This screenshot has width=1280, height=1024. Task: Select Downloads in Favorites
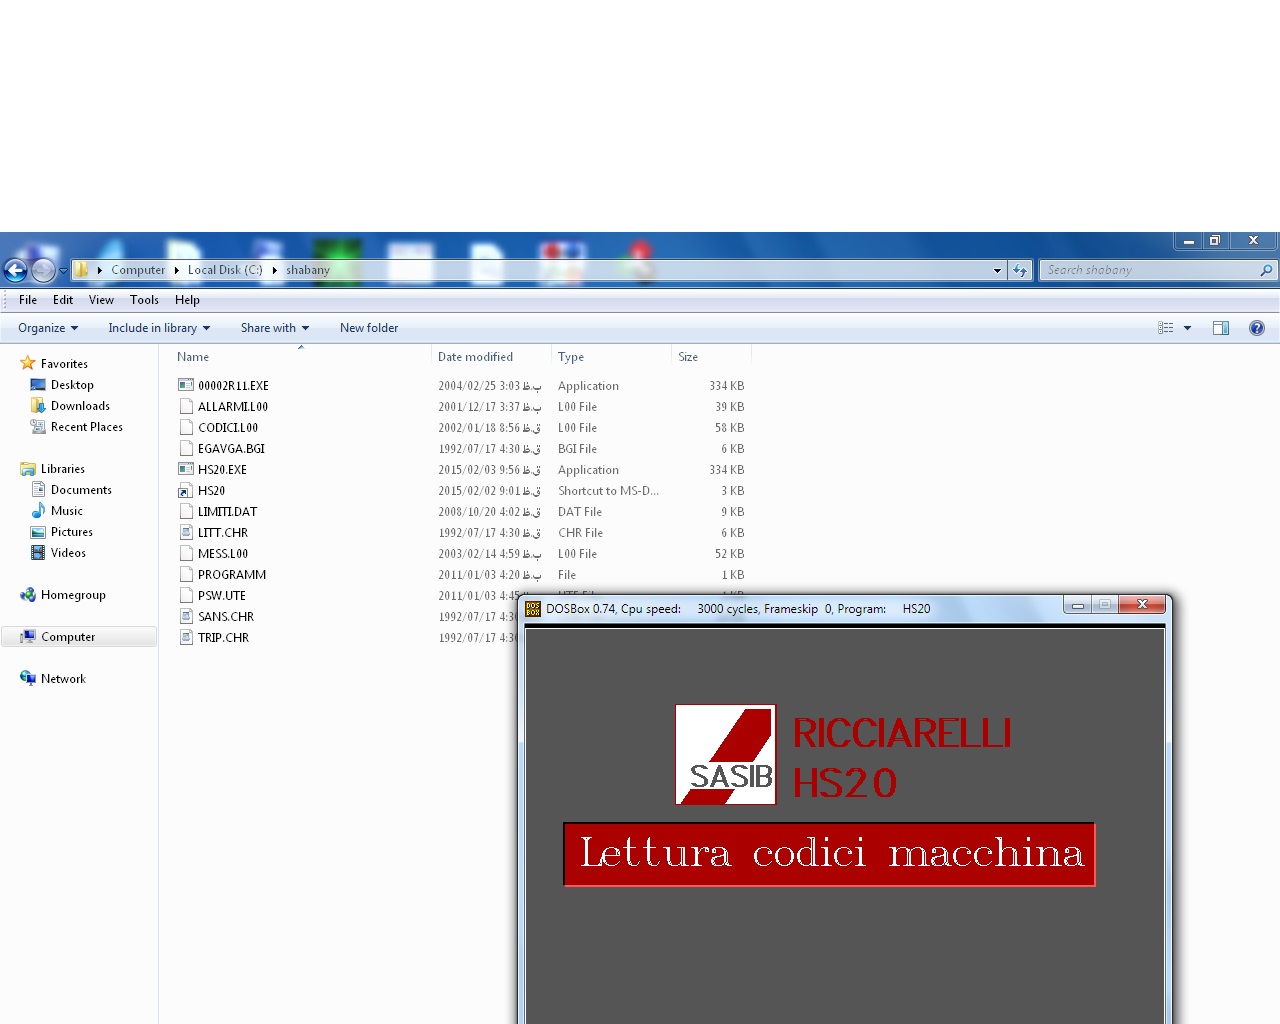[x=80, y=406]
